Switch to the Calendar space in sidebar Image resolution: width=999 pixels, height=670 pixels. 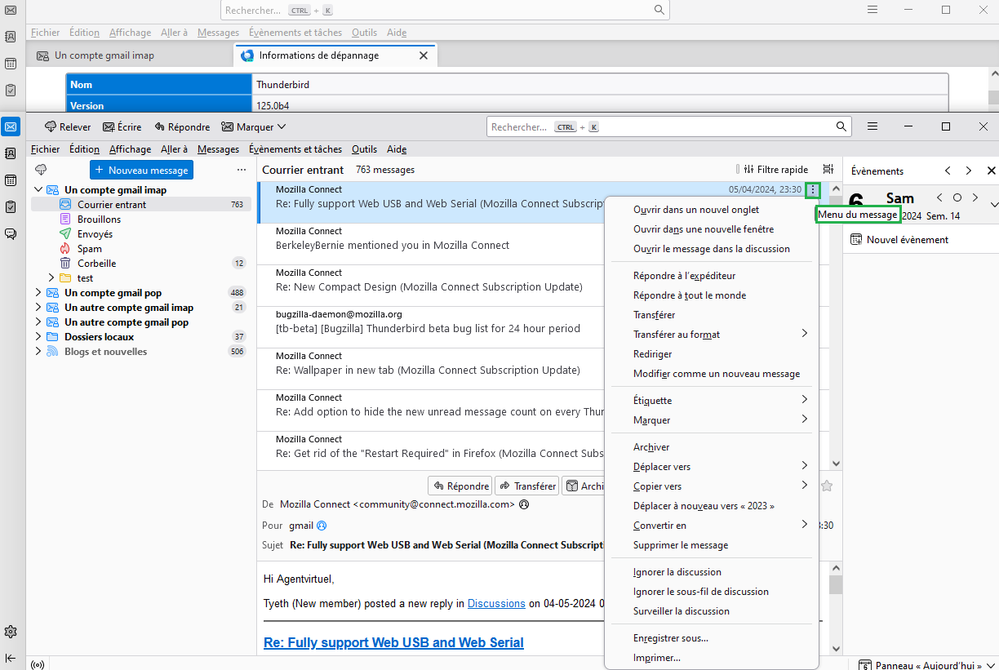(x=11, y=181)
